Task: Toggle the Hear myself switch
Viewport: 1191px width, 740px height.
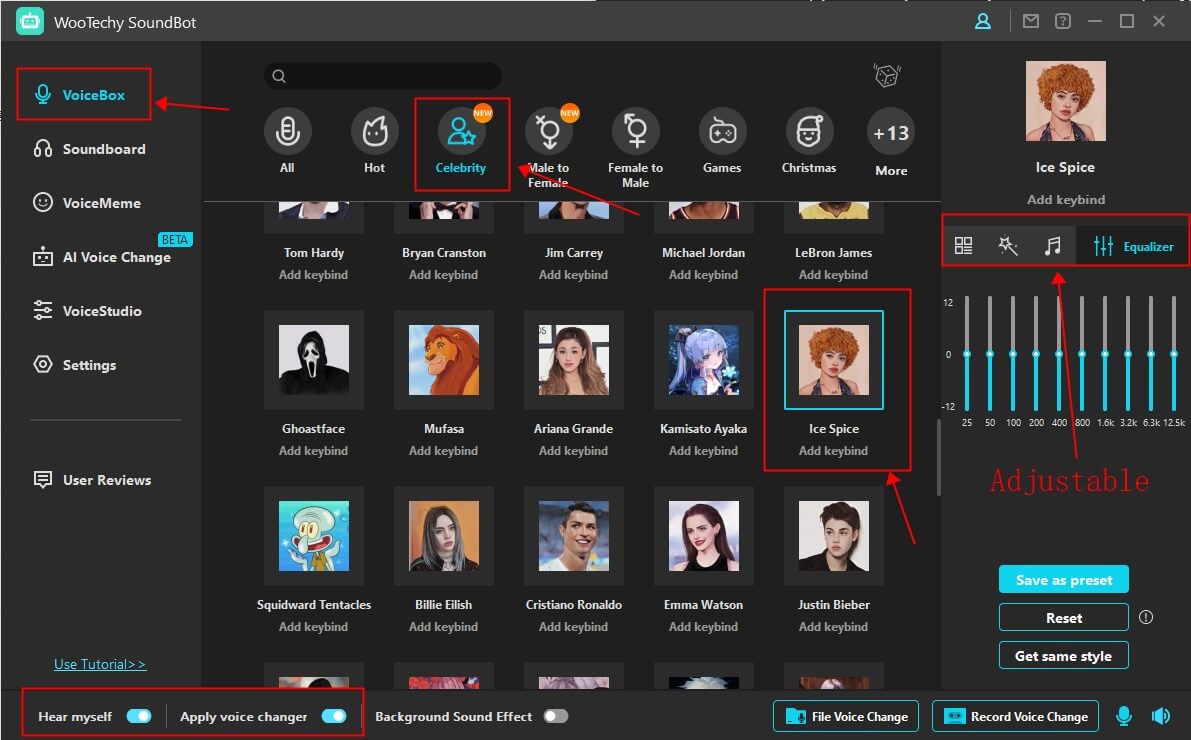Action: [x=139, y=716]
